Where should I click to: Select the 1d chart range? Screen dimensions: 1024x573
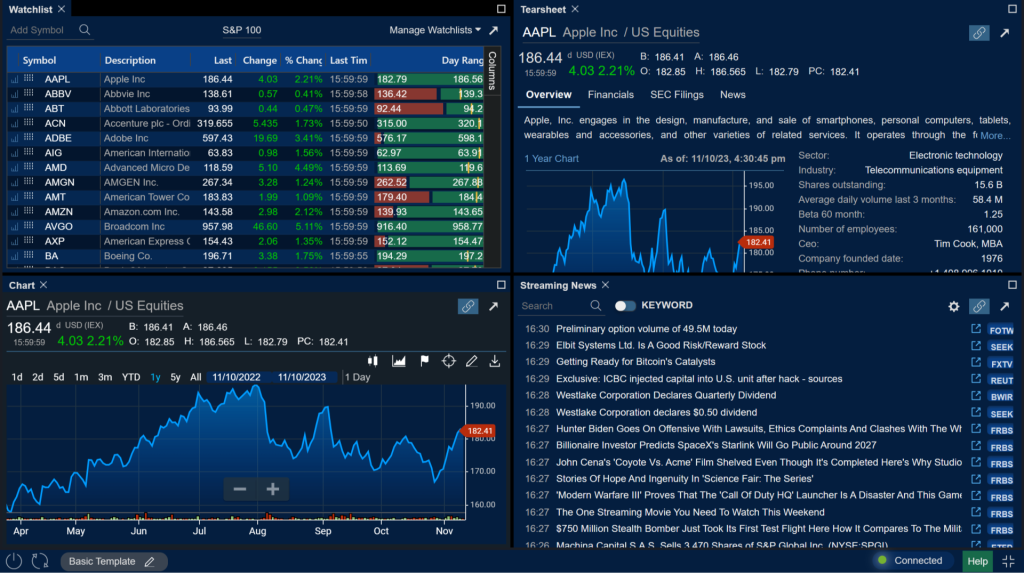coord(17,377)
